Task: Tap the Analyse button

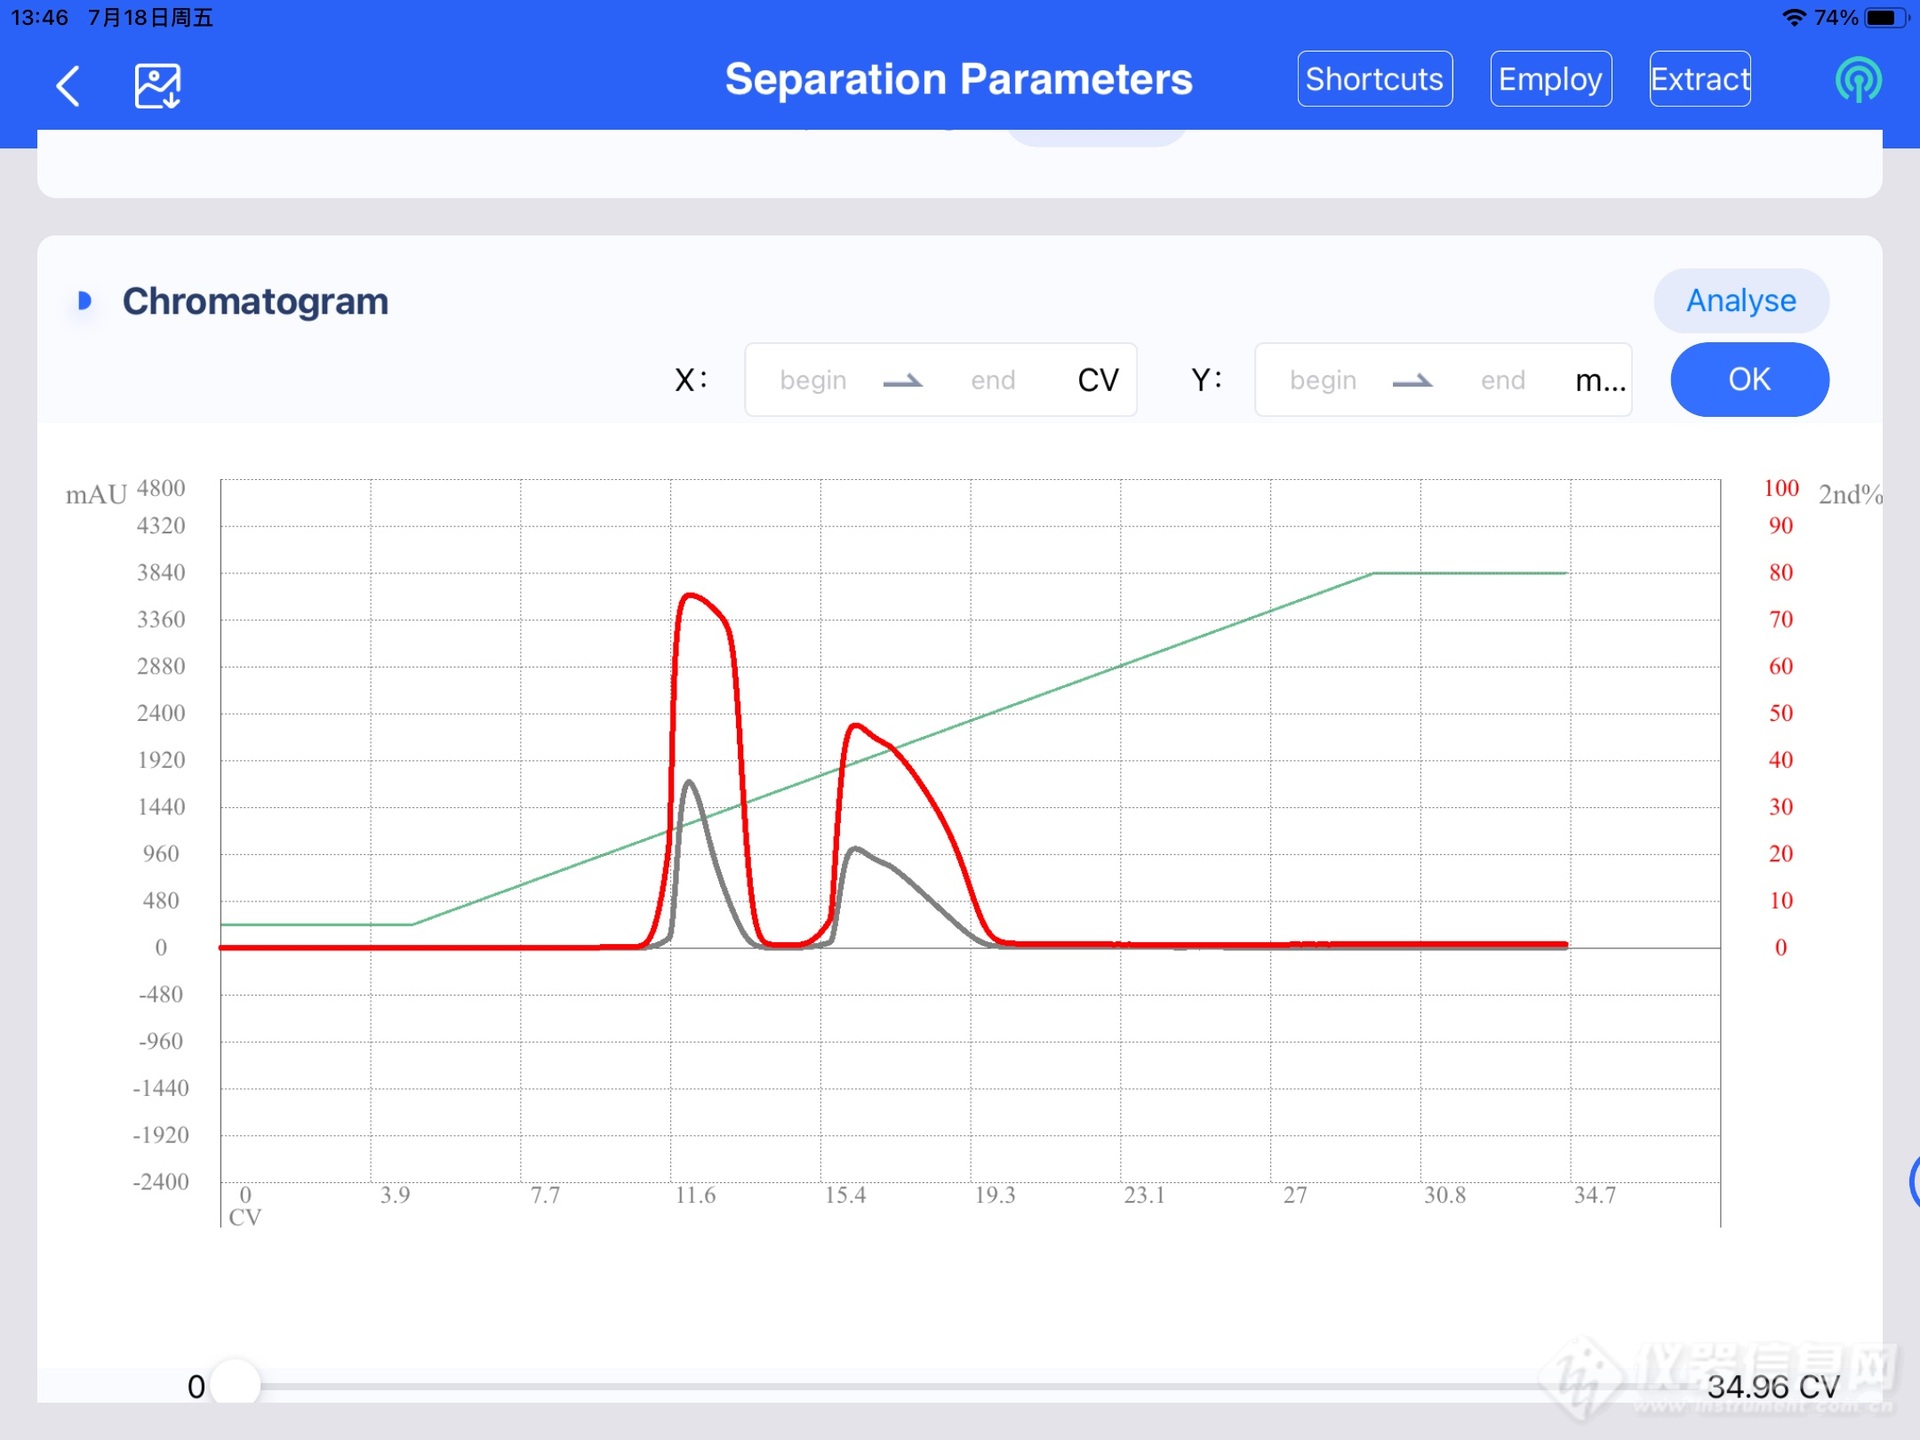Action: click(x=1741, y=300)
